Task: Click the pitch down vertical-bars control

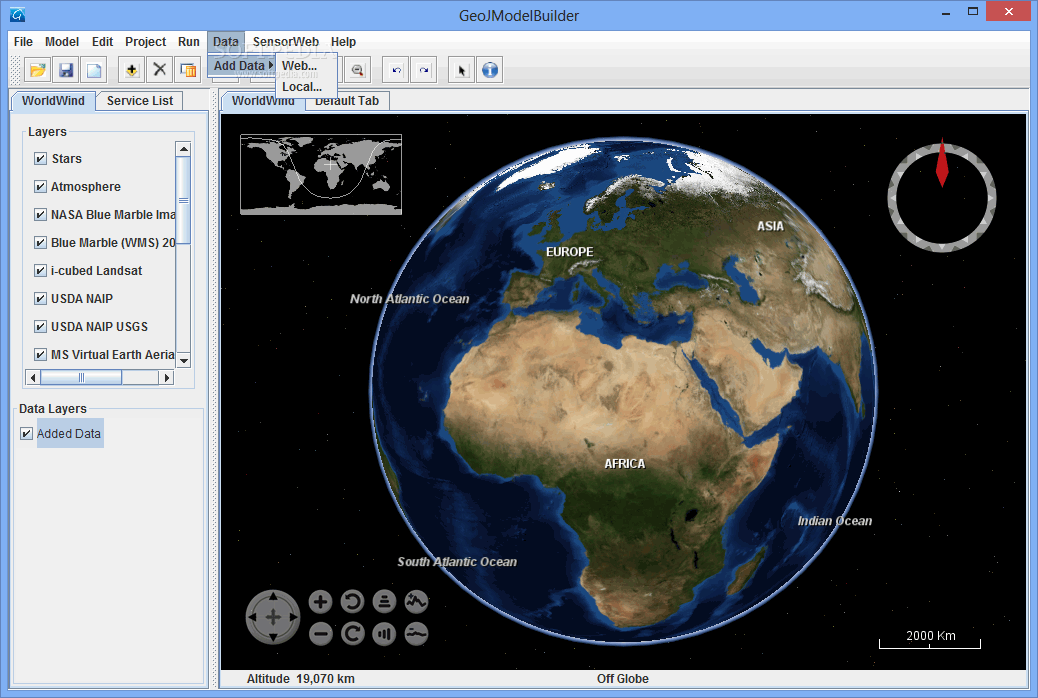Action: click(384, 634)
